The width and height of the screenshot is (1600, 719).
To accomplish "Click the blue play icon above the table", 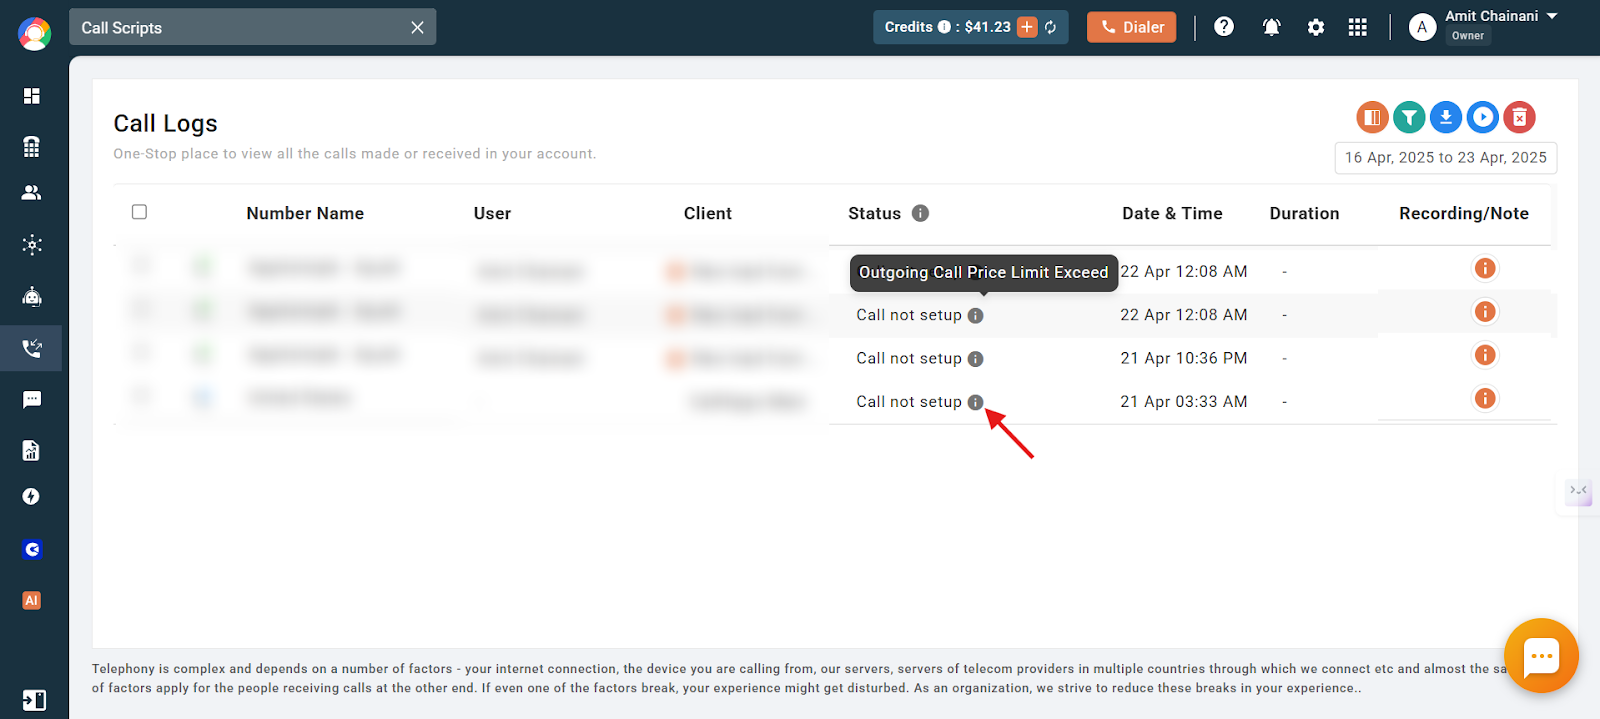I will coord(1483,117).
